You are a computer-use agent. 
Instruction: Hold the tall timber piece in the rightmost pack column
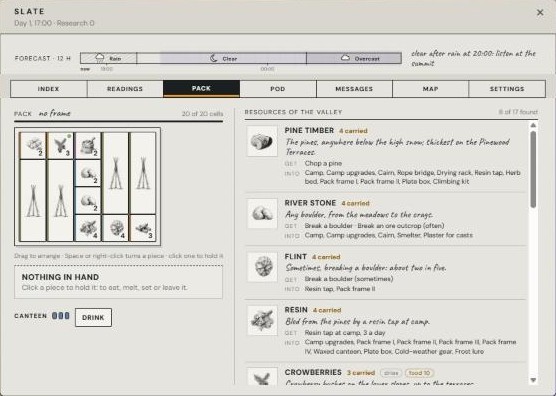click(143, 173)
